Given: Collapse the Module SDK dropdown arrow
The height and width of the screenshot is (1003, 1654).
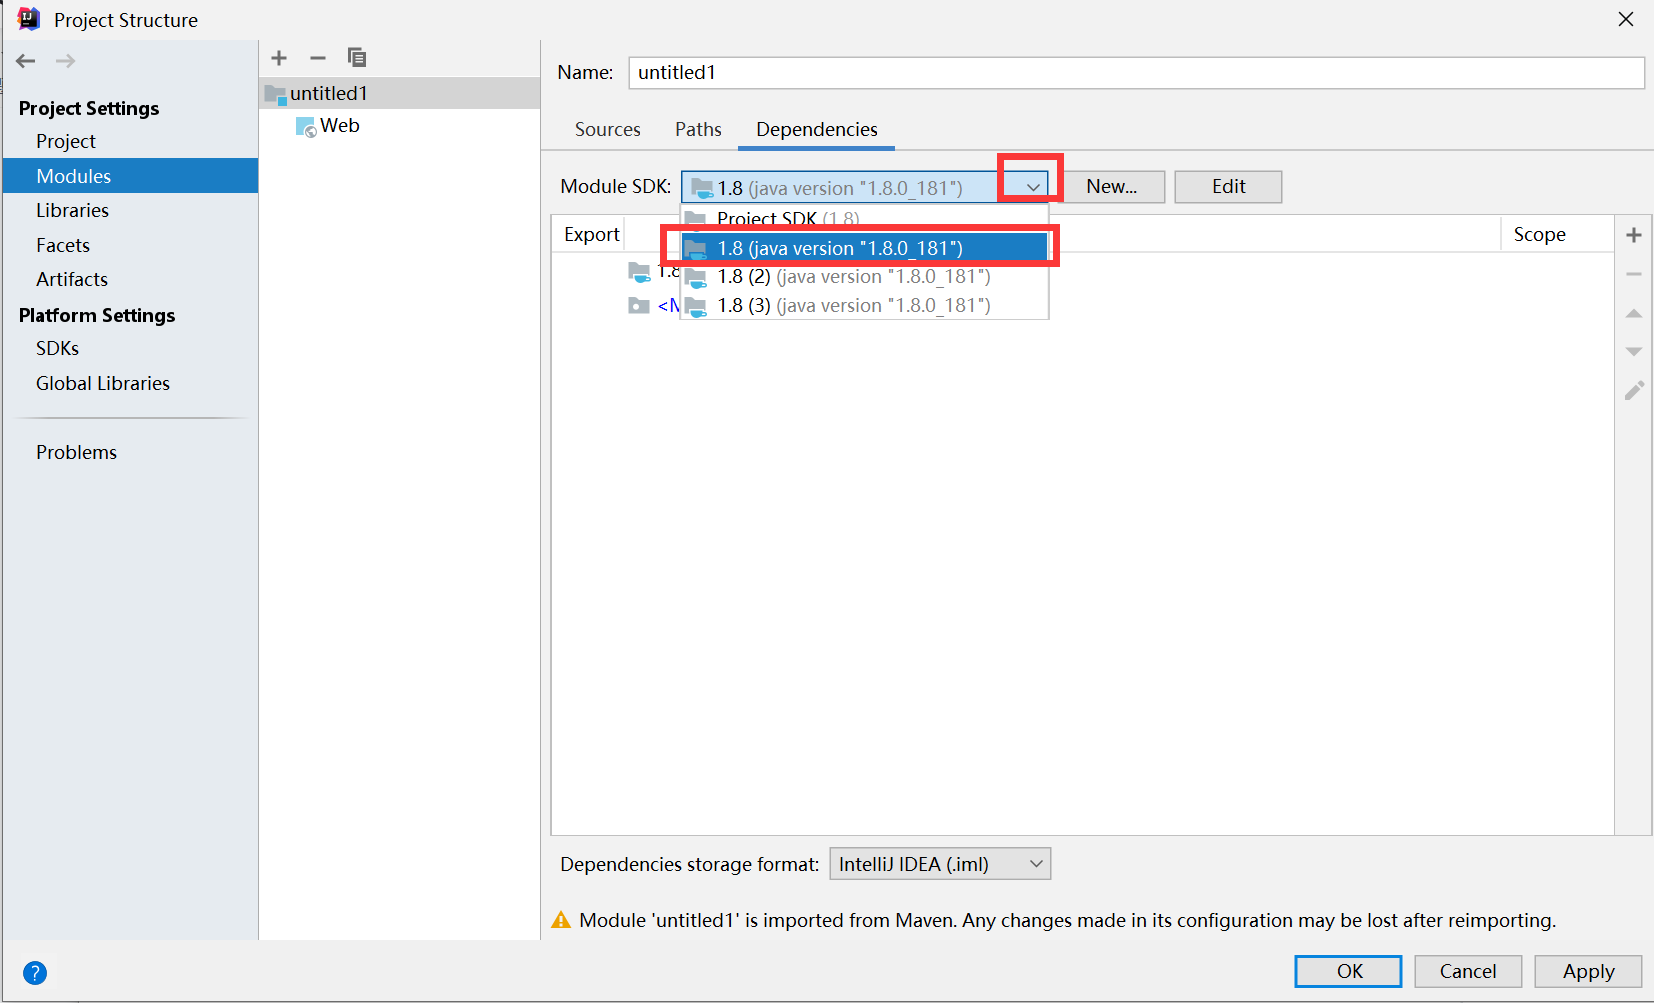Looking at the screenshot, I should point(1032,187).
